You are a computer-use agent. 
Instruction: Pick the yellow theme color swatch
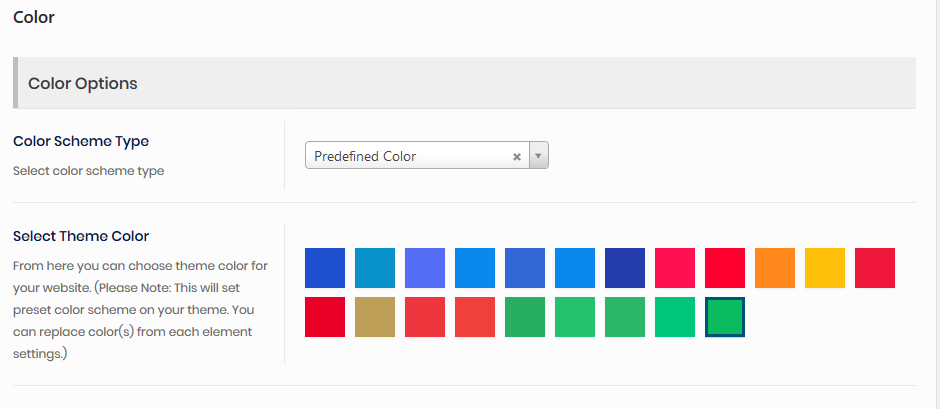(x=825, y=268)
